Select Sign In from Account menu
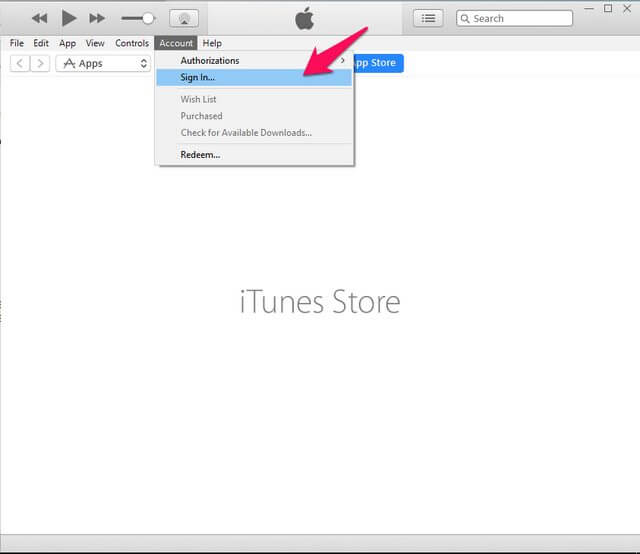Image resolution: width=640 pixels, height=554 pixels. click(198, 77)
